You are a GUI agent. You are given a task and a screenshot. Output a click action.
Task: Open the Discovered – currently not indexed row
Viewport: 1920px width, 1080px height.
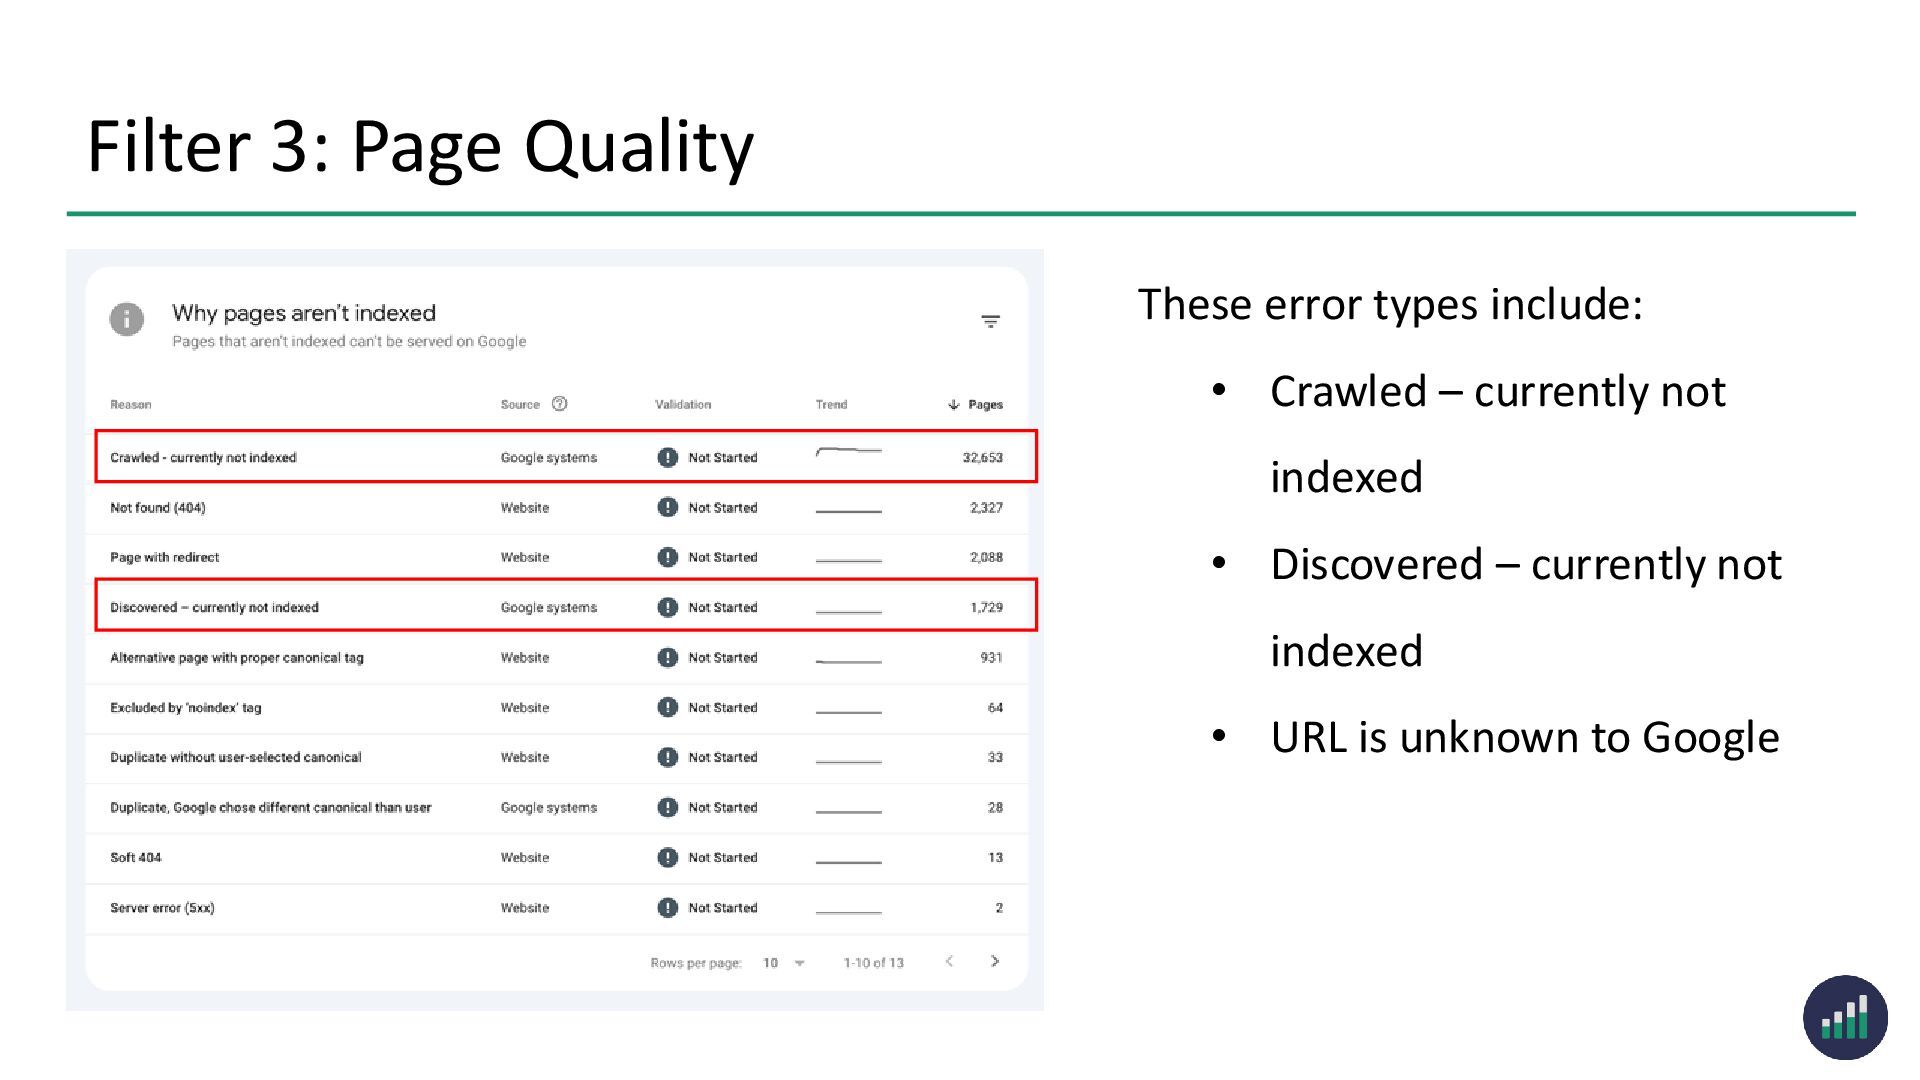pos(214,607)
